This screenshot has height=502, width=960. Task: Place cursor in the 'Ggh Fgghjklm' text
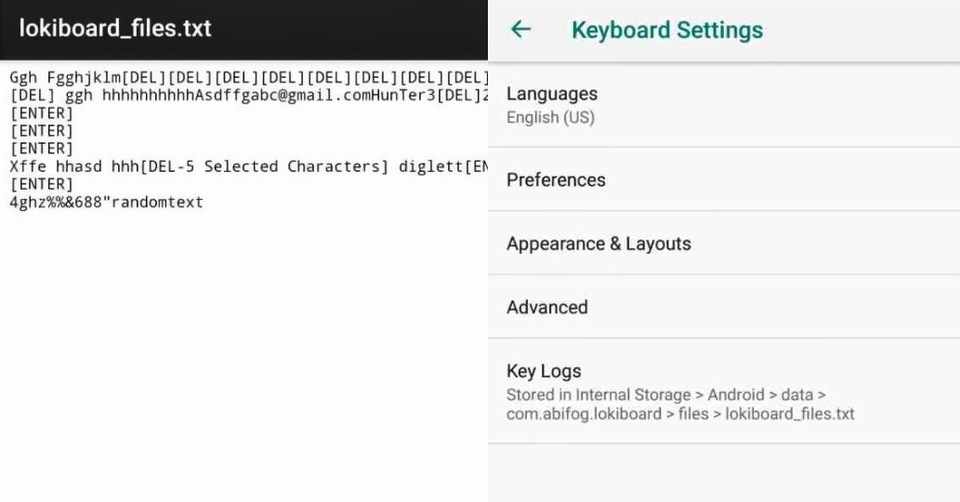click(66, 78)
